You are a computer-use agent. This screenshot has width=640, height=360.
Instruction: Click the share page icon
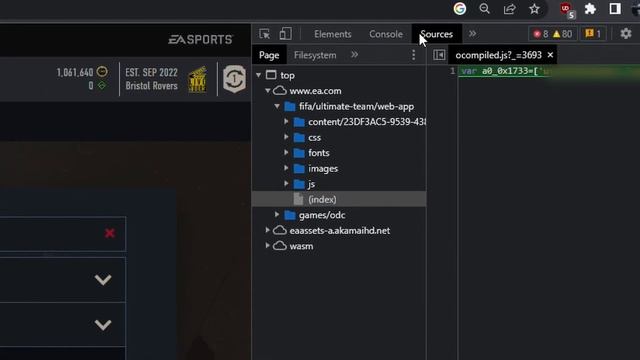(509, 9)
